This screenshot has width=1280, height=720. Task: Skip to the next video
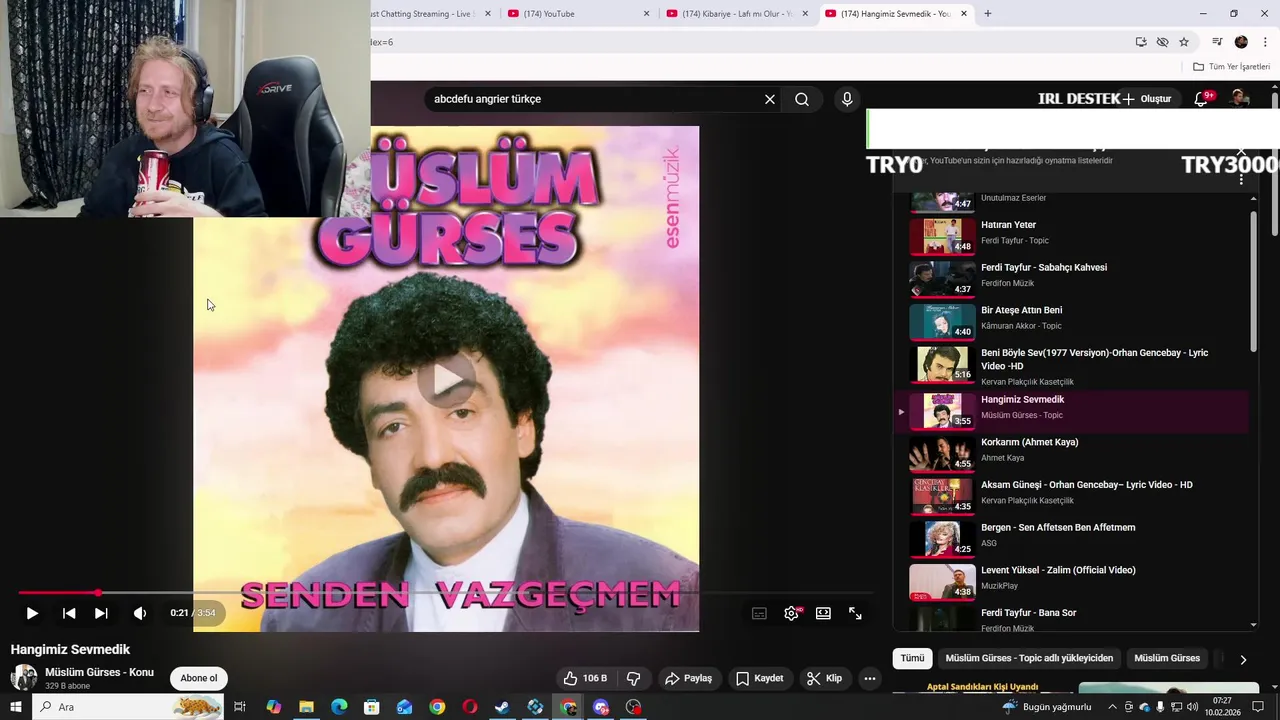(101, 613)
